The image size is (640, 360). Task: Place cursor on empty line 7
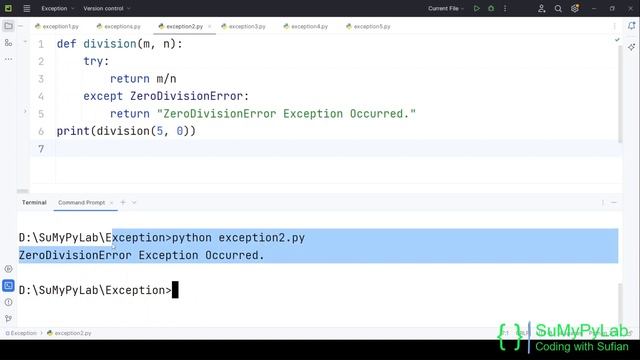tap(327, 149)
